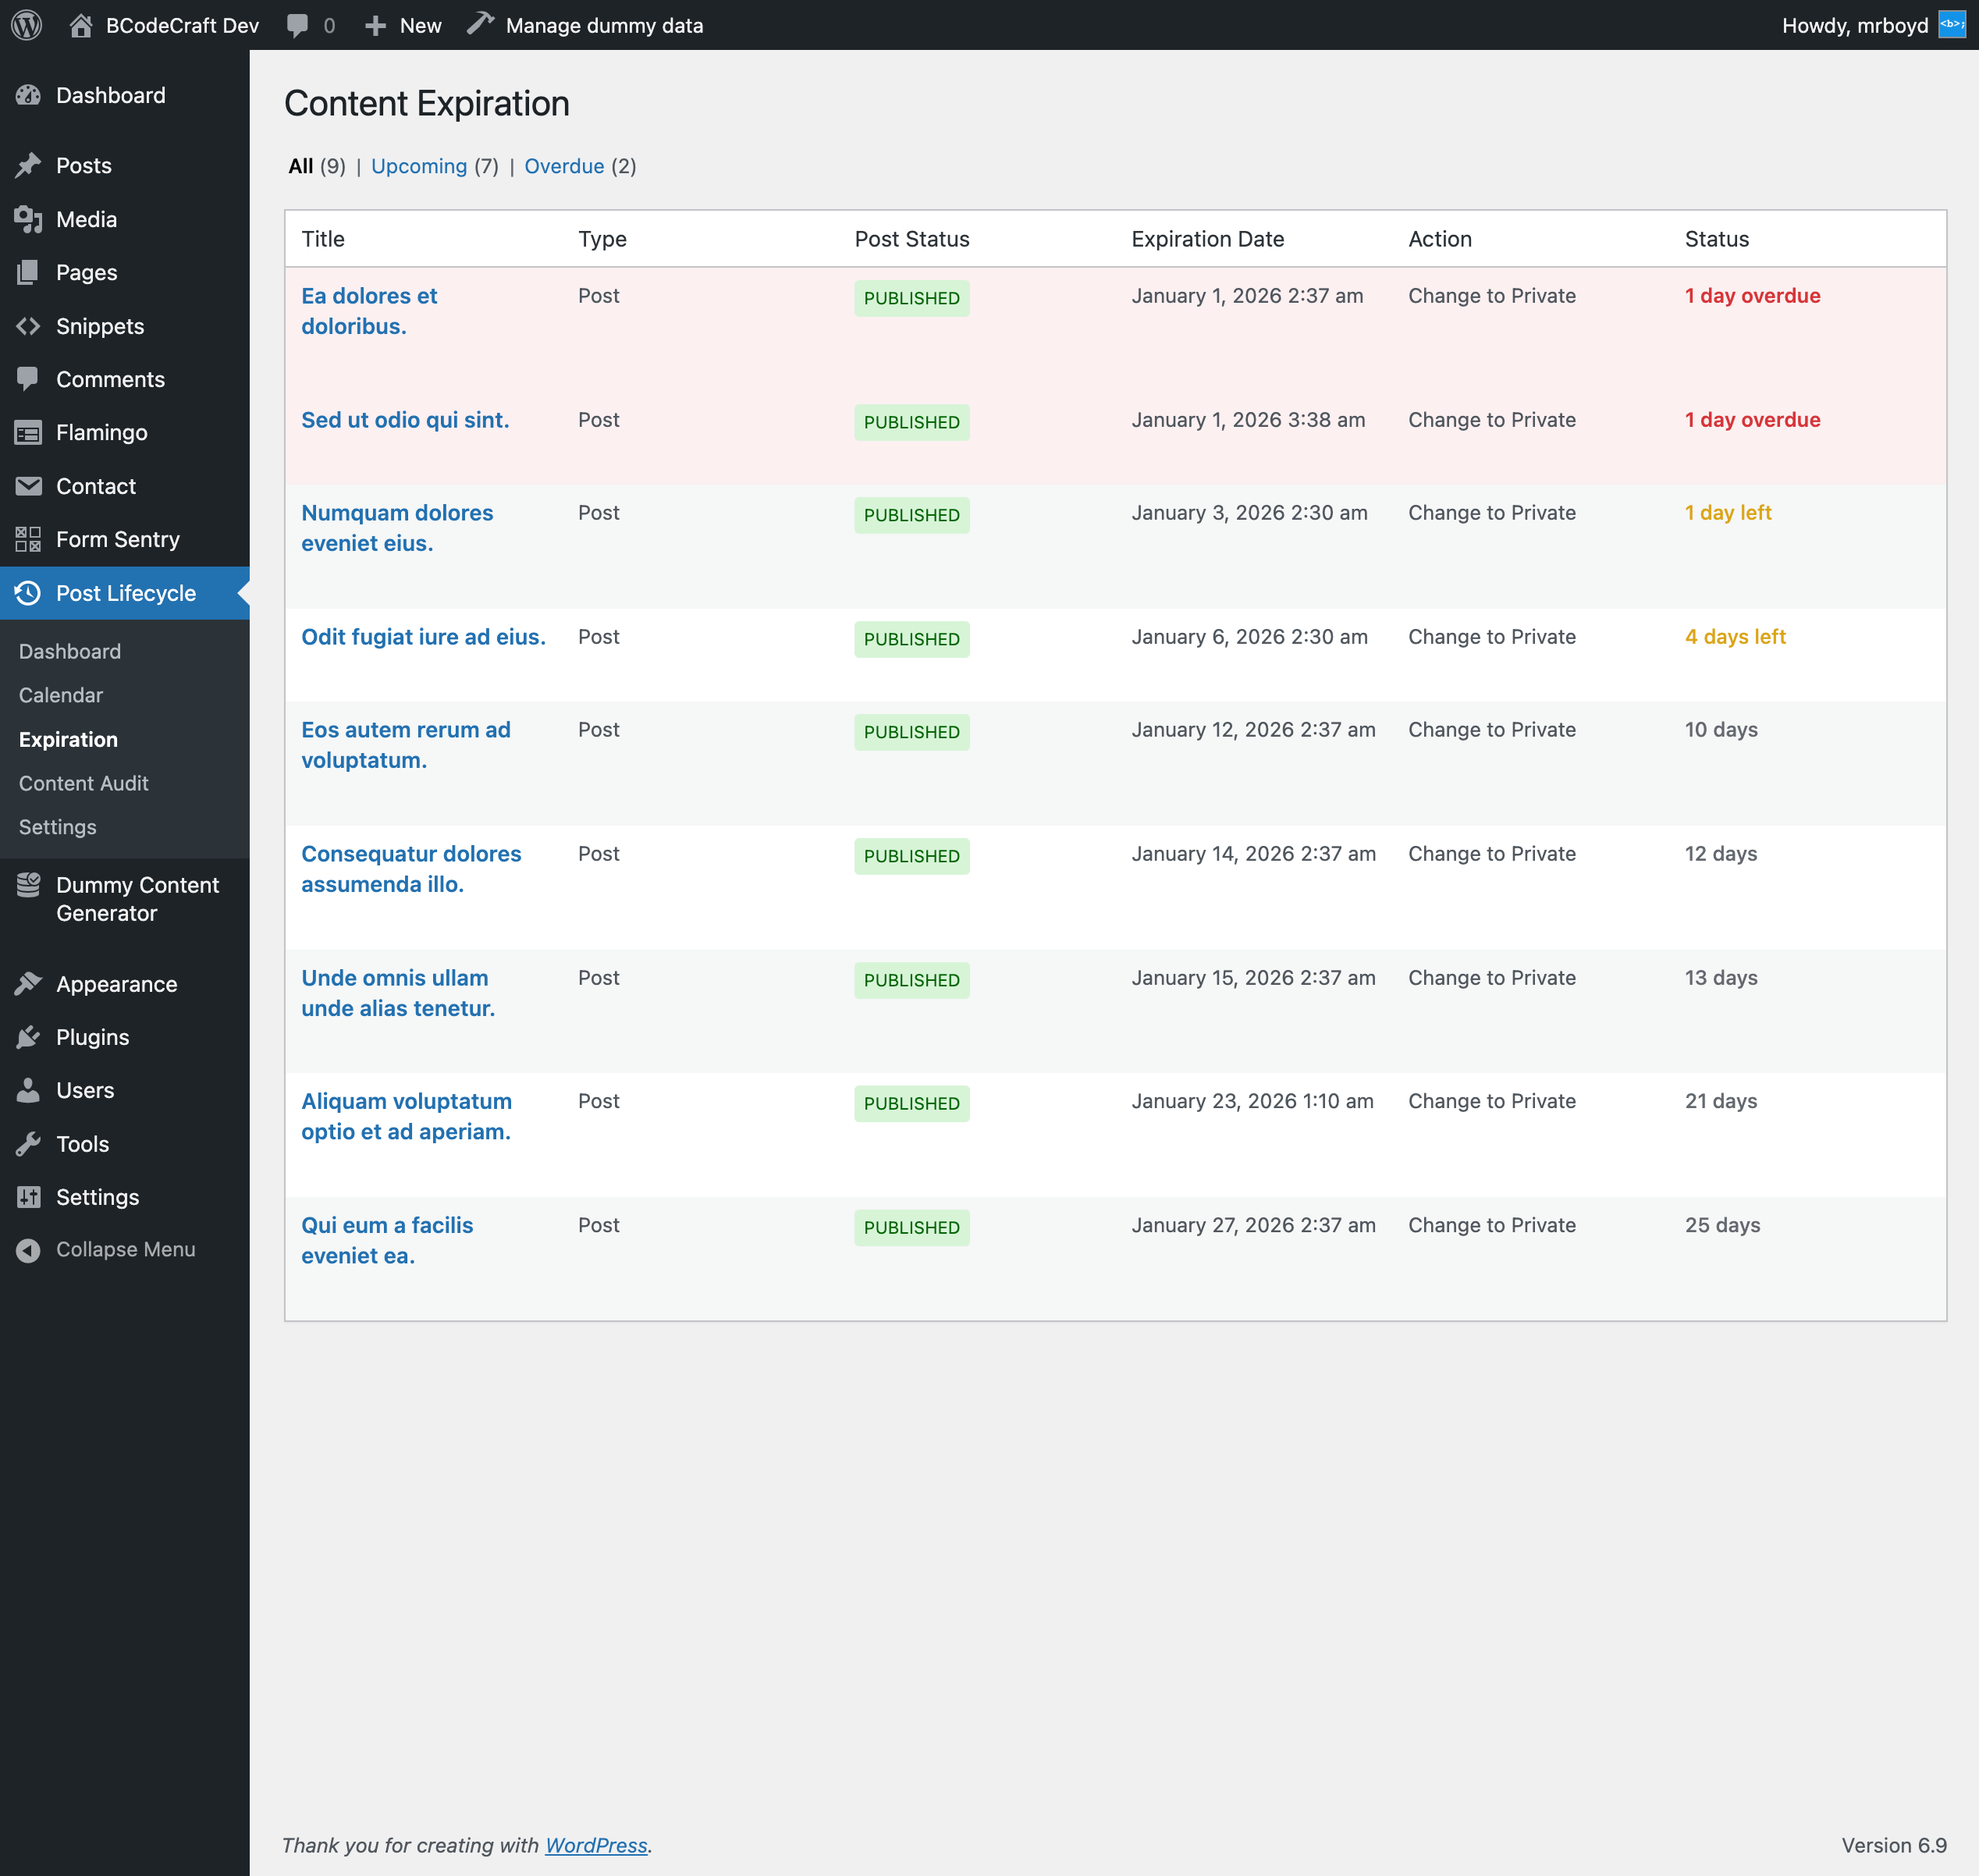
Task: Collapse the admin menu
Action: pyautogui.click(x=28, y=1249)
